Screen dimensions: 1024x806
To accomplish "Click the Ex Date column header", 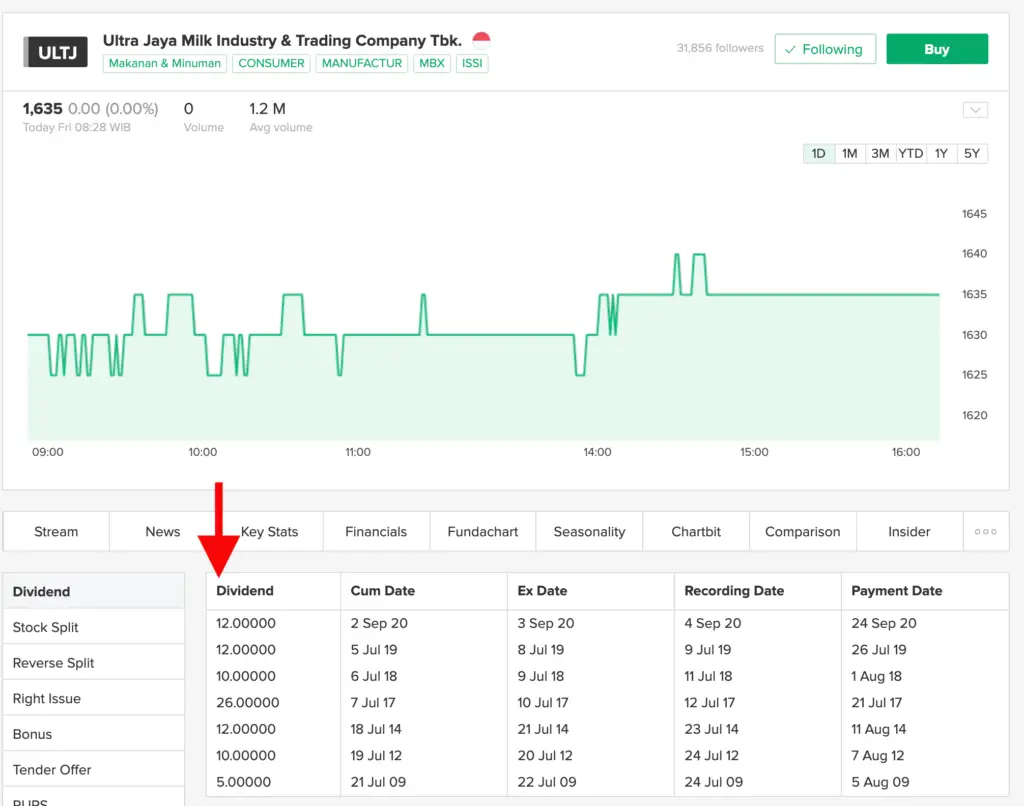I will click(x=542, y=591).
